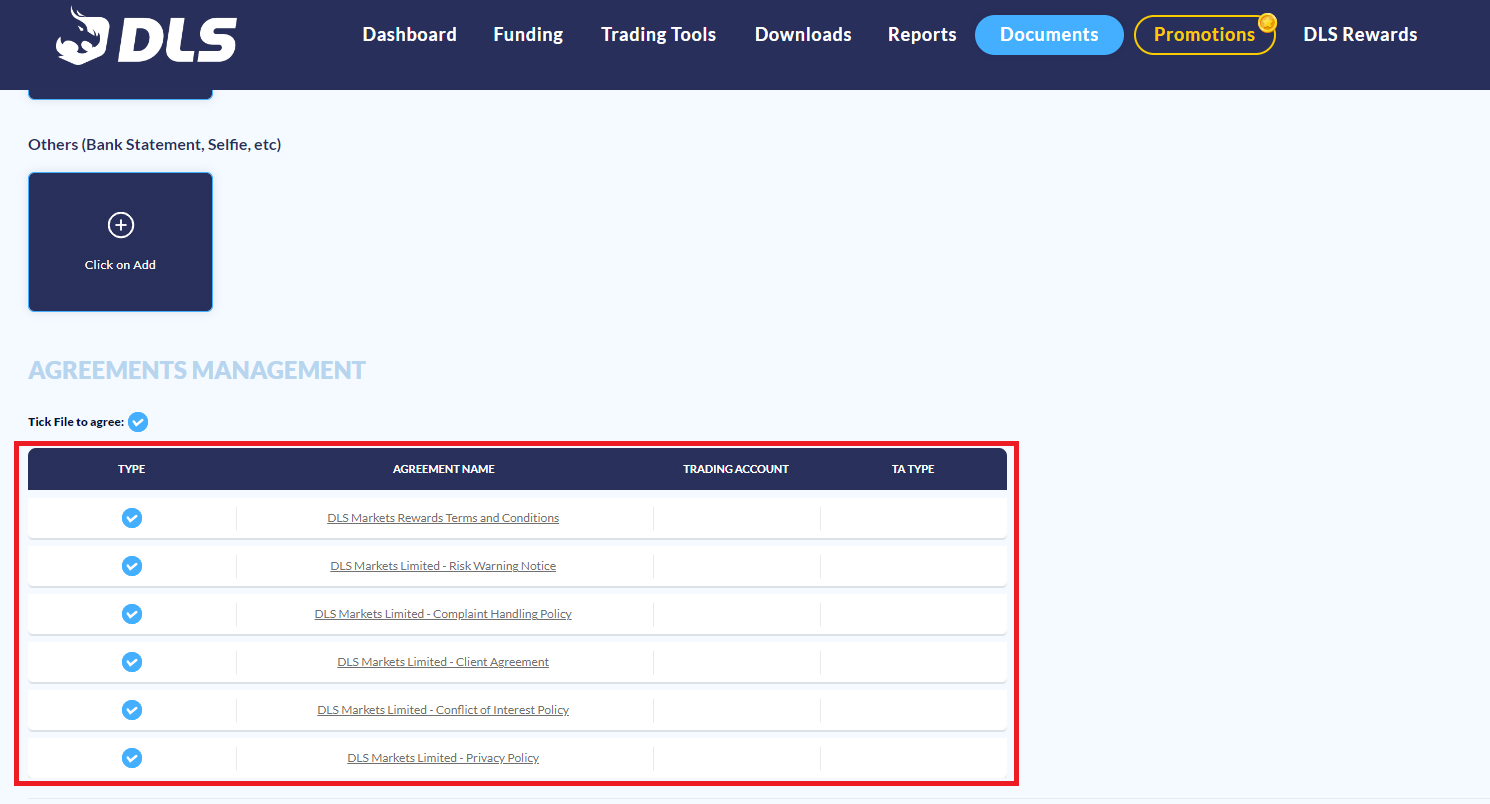Toggle checkmark for Rewards Terms and Conditions
Image resolution: width=1490 pixels, height=804 pixels.
point(132,518)
